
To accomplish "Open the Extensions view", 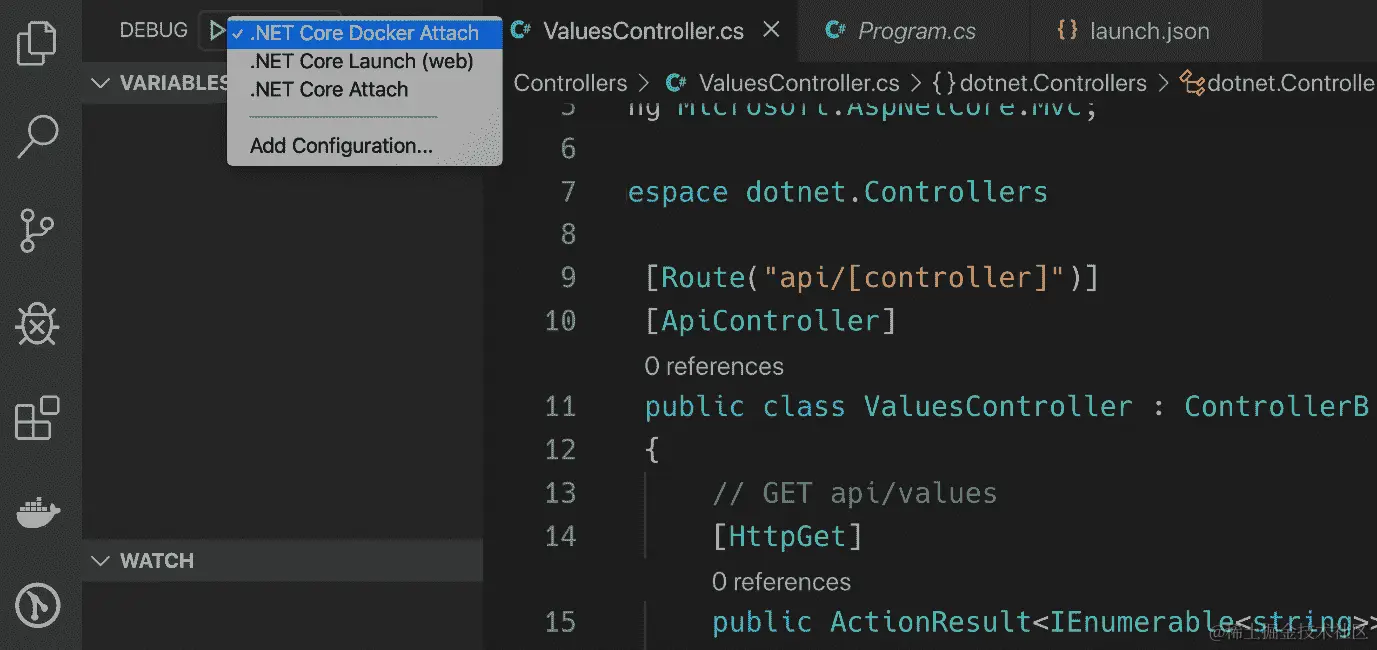I will tap(39, 418).
